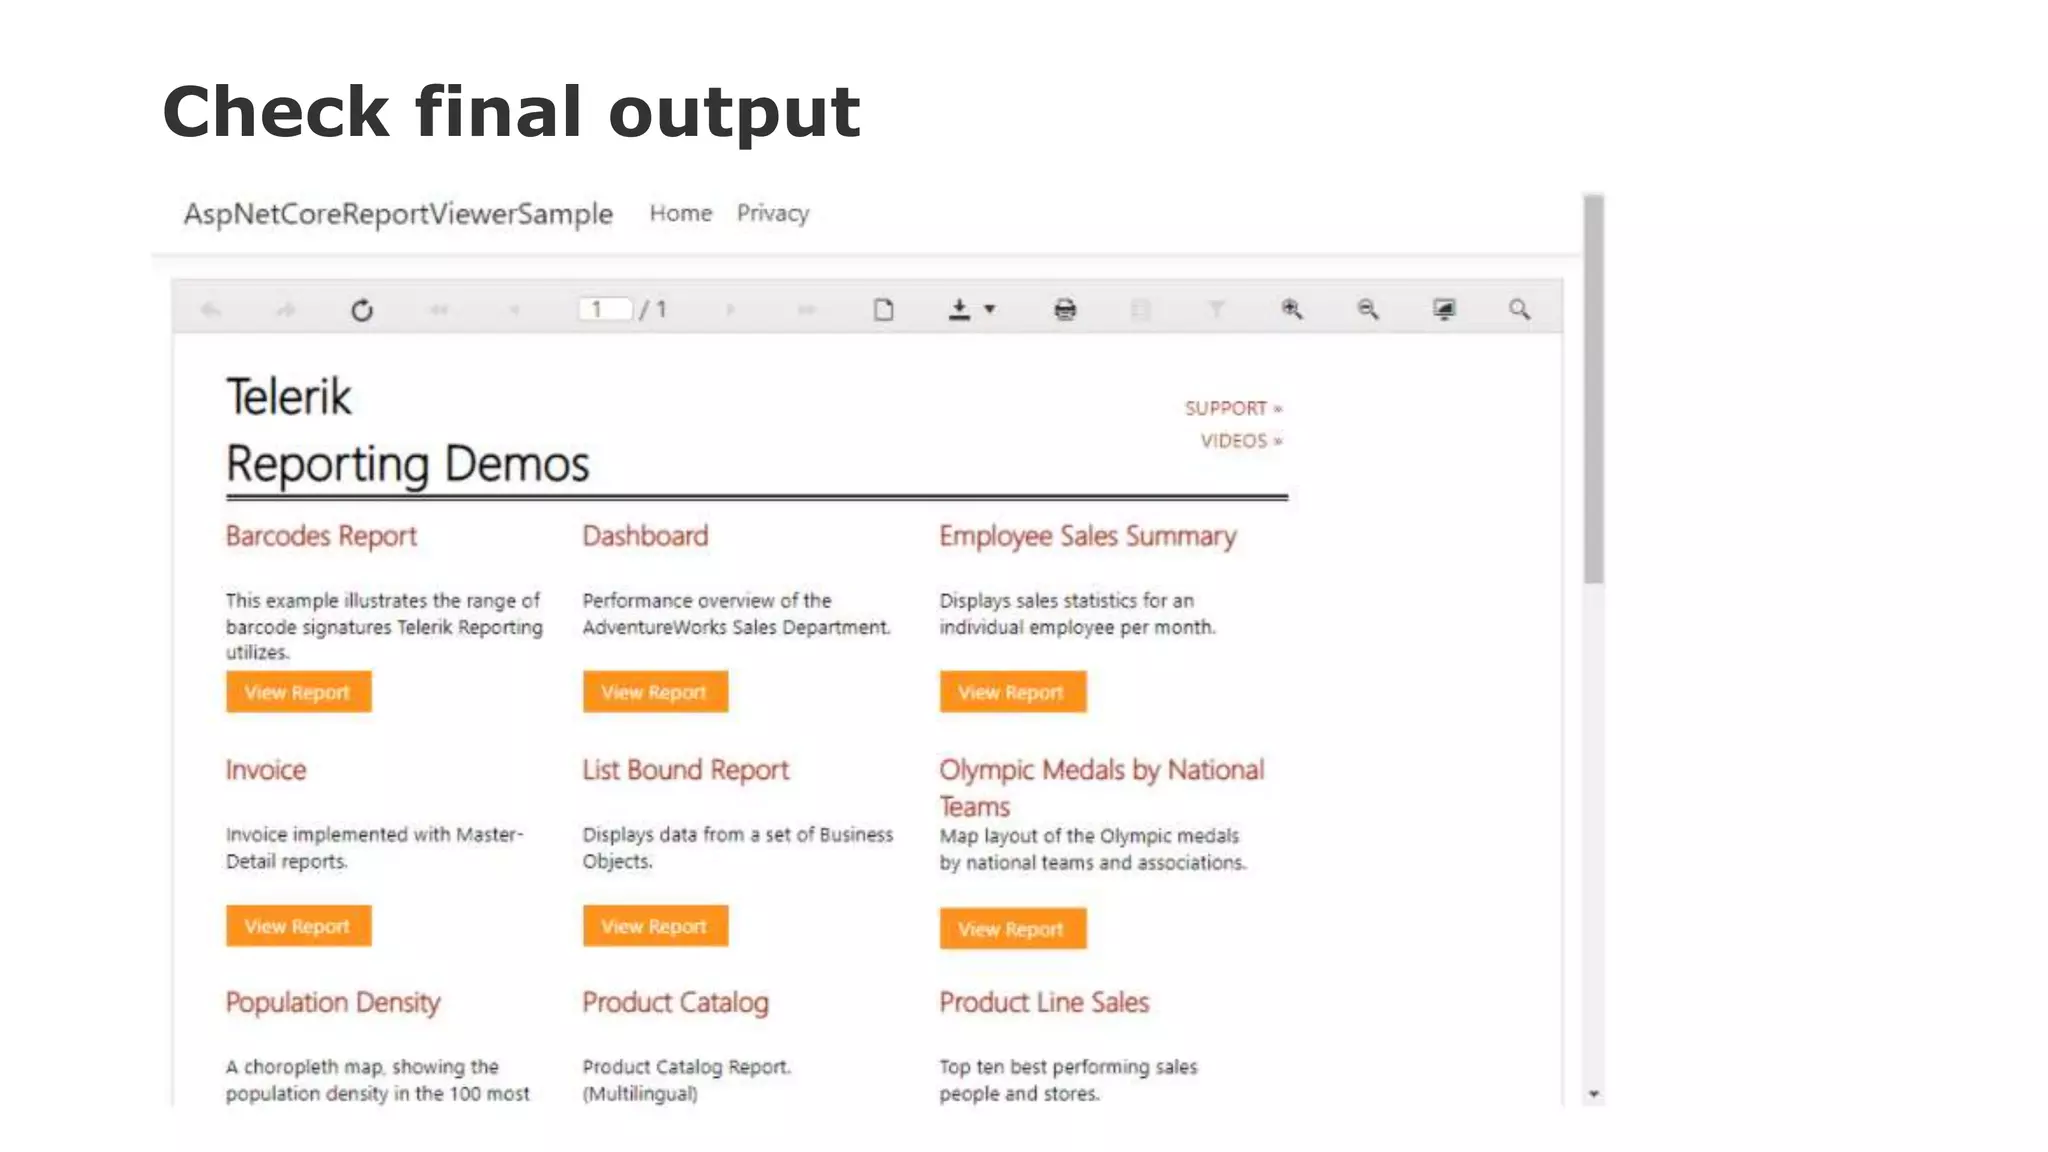The image size is (2048, 1152).
Task: Zoom in on the report
Action: pyautogui.click(x=1292, y=310)
